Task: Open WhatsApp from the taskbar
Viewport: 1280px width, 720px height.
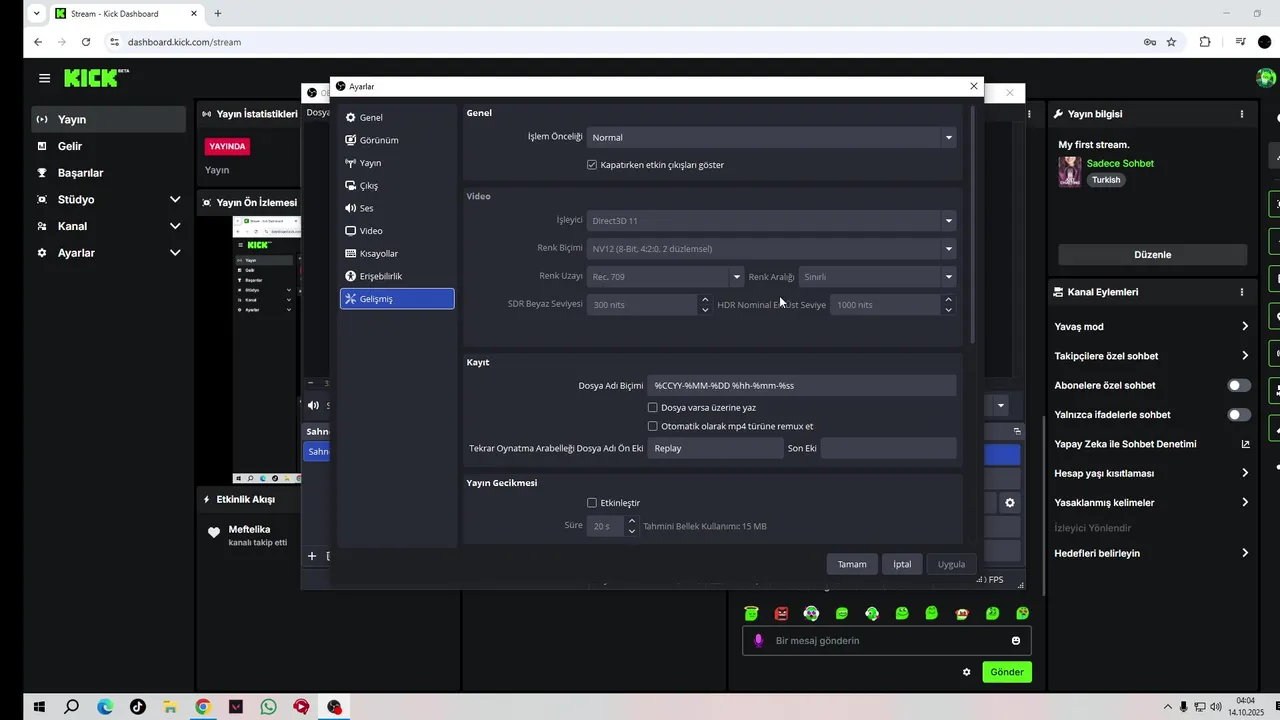Action: point(268,707)
